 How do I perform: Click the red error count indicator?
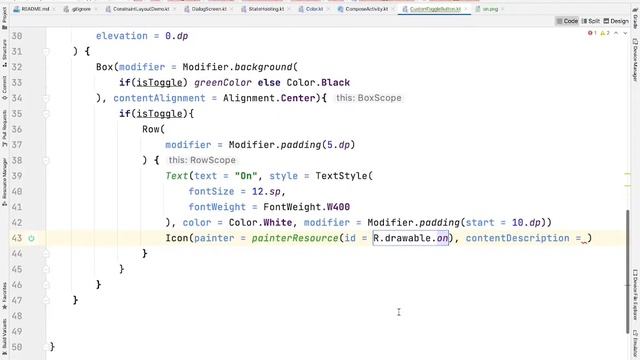point(592,33)
